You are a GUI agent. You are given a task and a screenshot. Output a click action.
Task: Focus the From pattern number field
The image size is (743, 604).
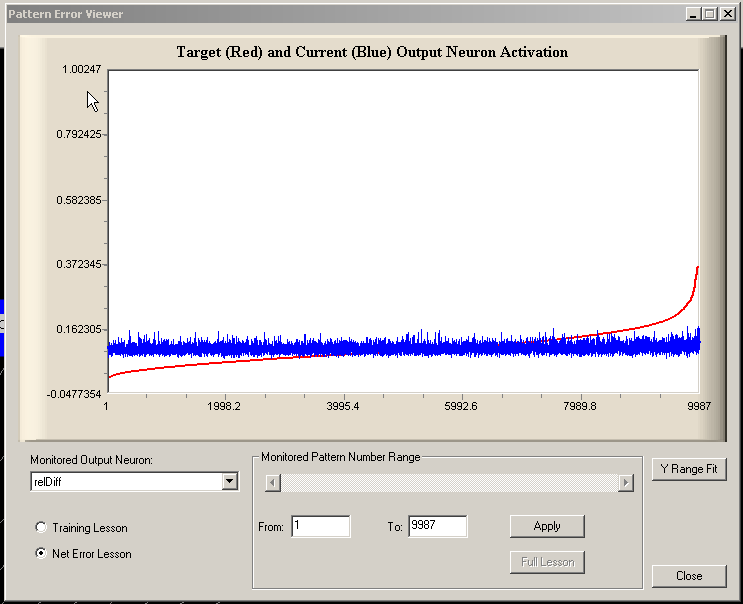[x=320, y=526]
